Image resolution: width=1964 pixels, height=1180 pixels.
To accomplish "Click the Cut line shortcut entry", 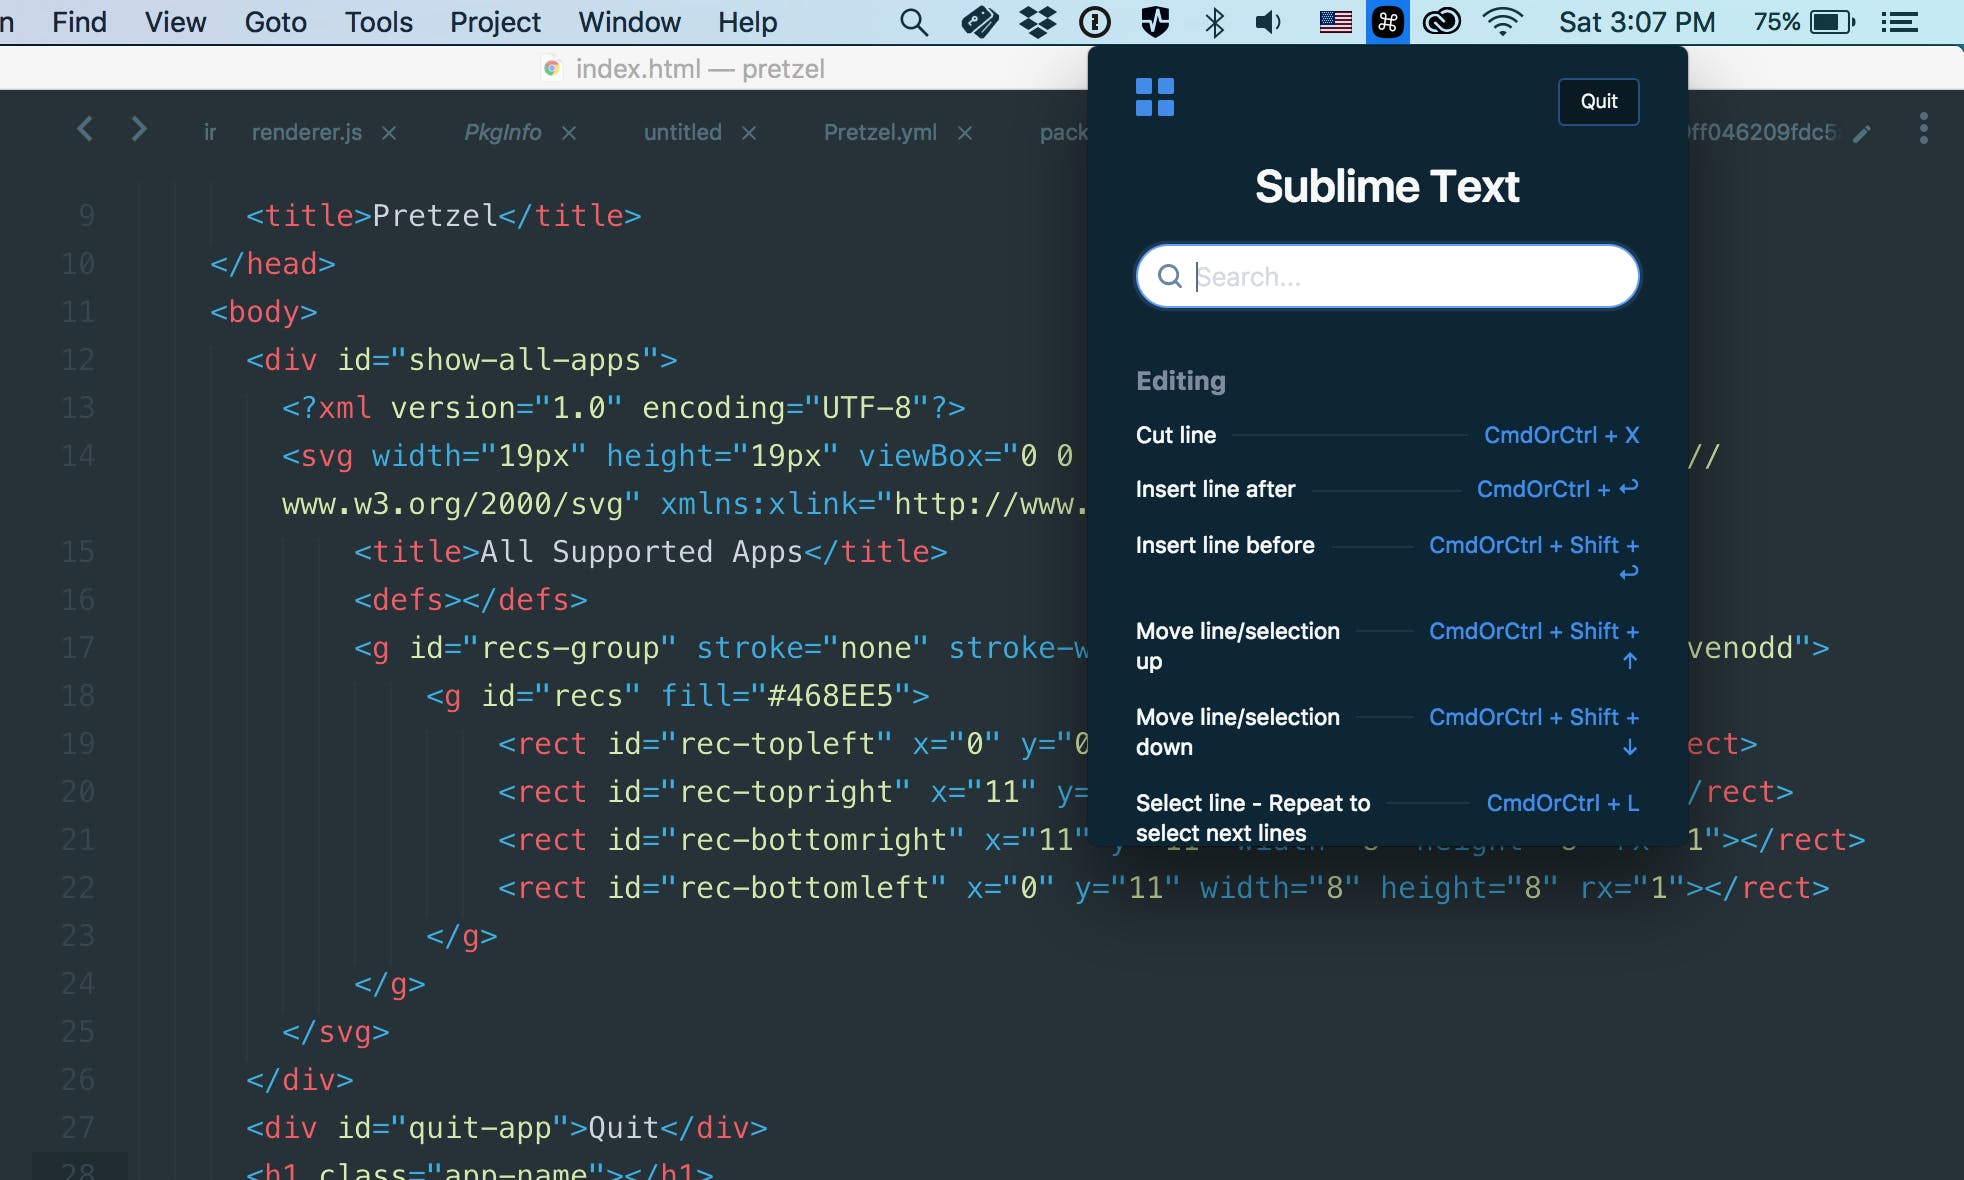I will coord(1387,435).
